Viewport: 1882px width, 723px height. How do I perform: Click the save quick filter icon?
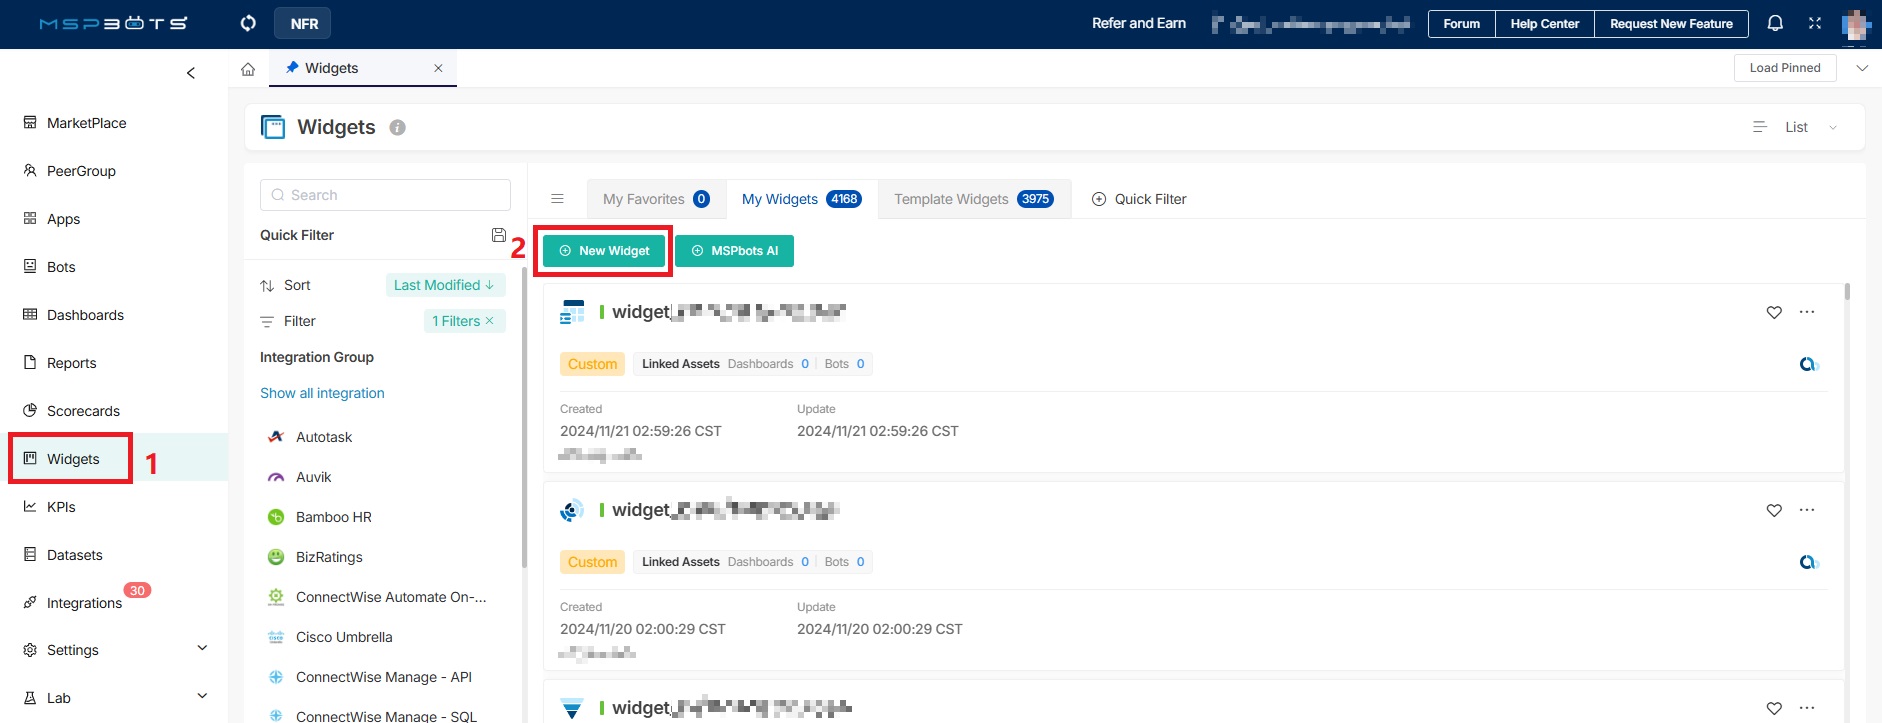(x=499, y=235)
